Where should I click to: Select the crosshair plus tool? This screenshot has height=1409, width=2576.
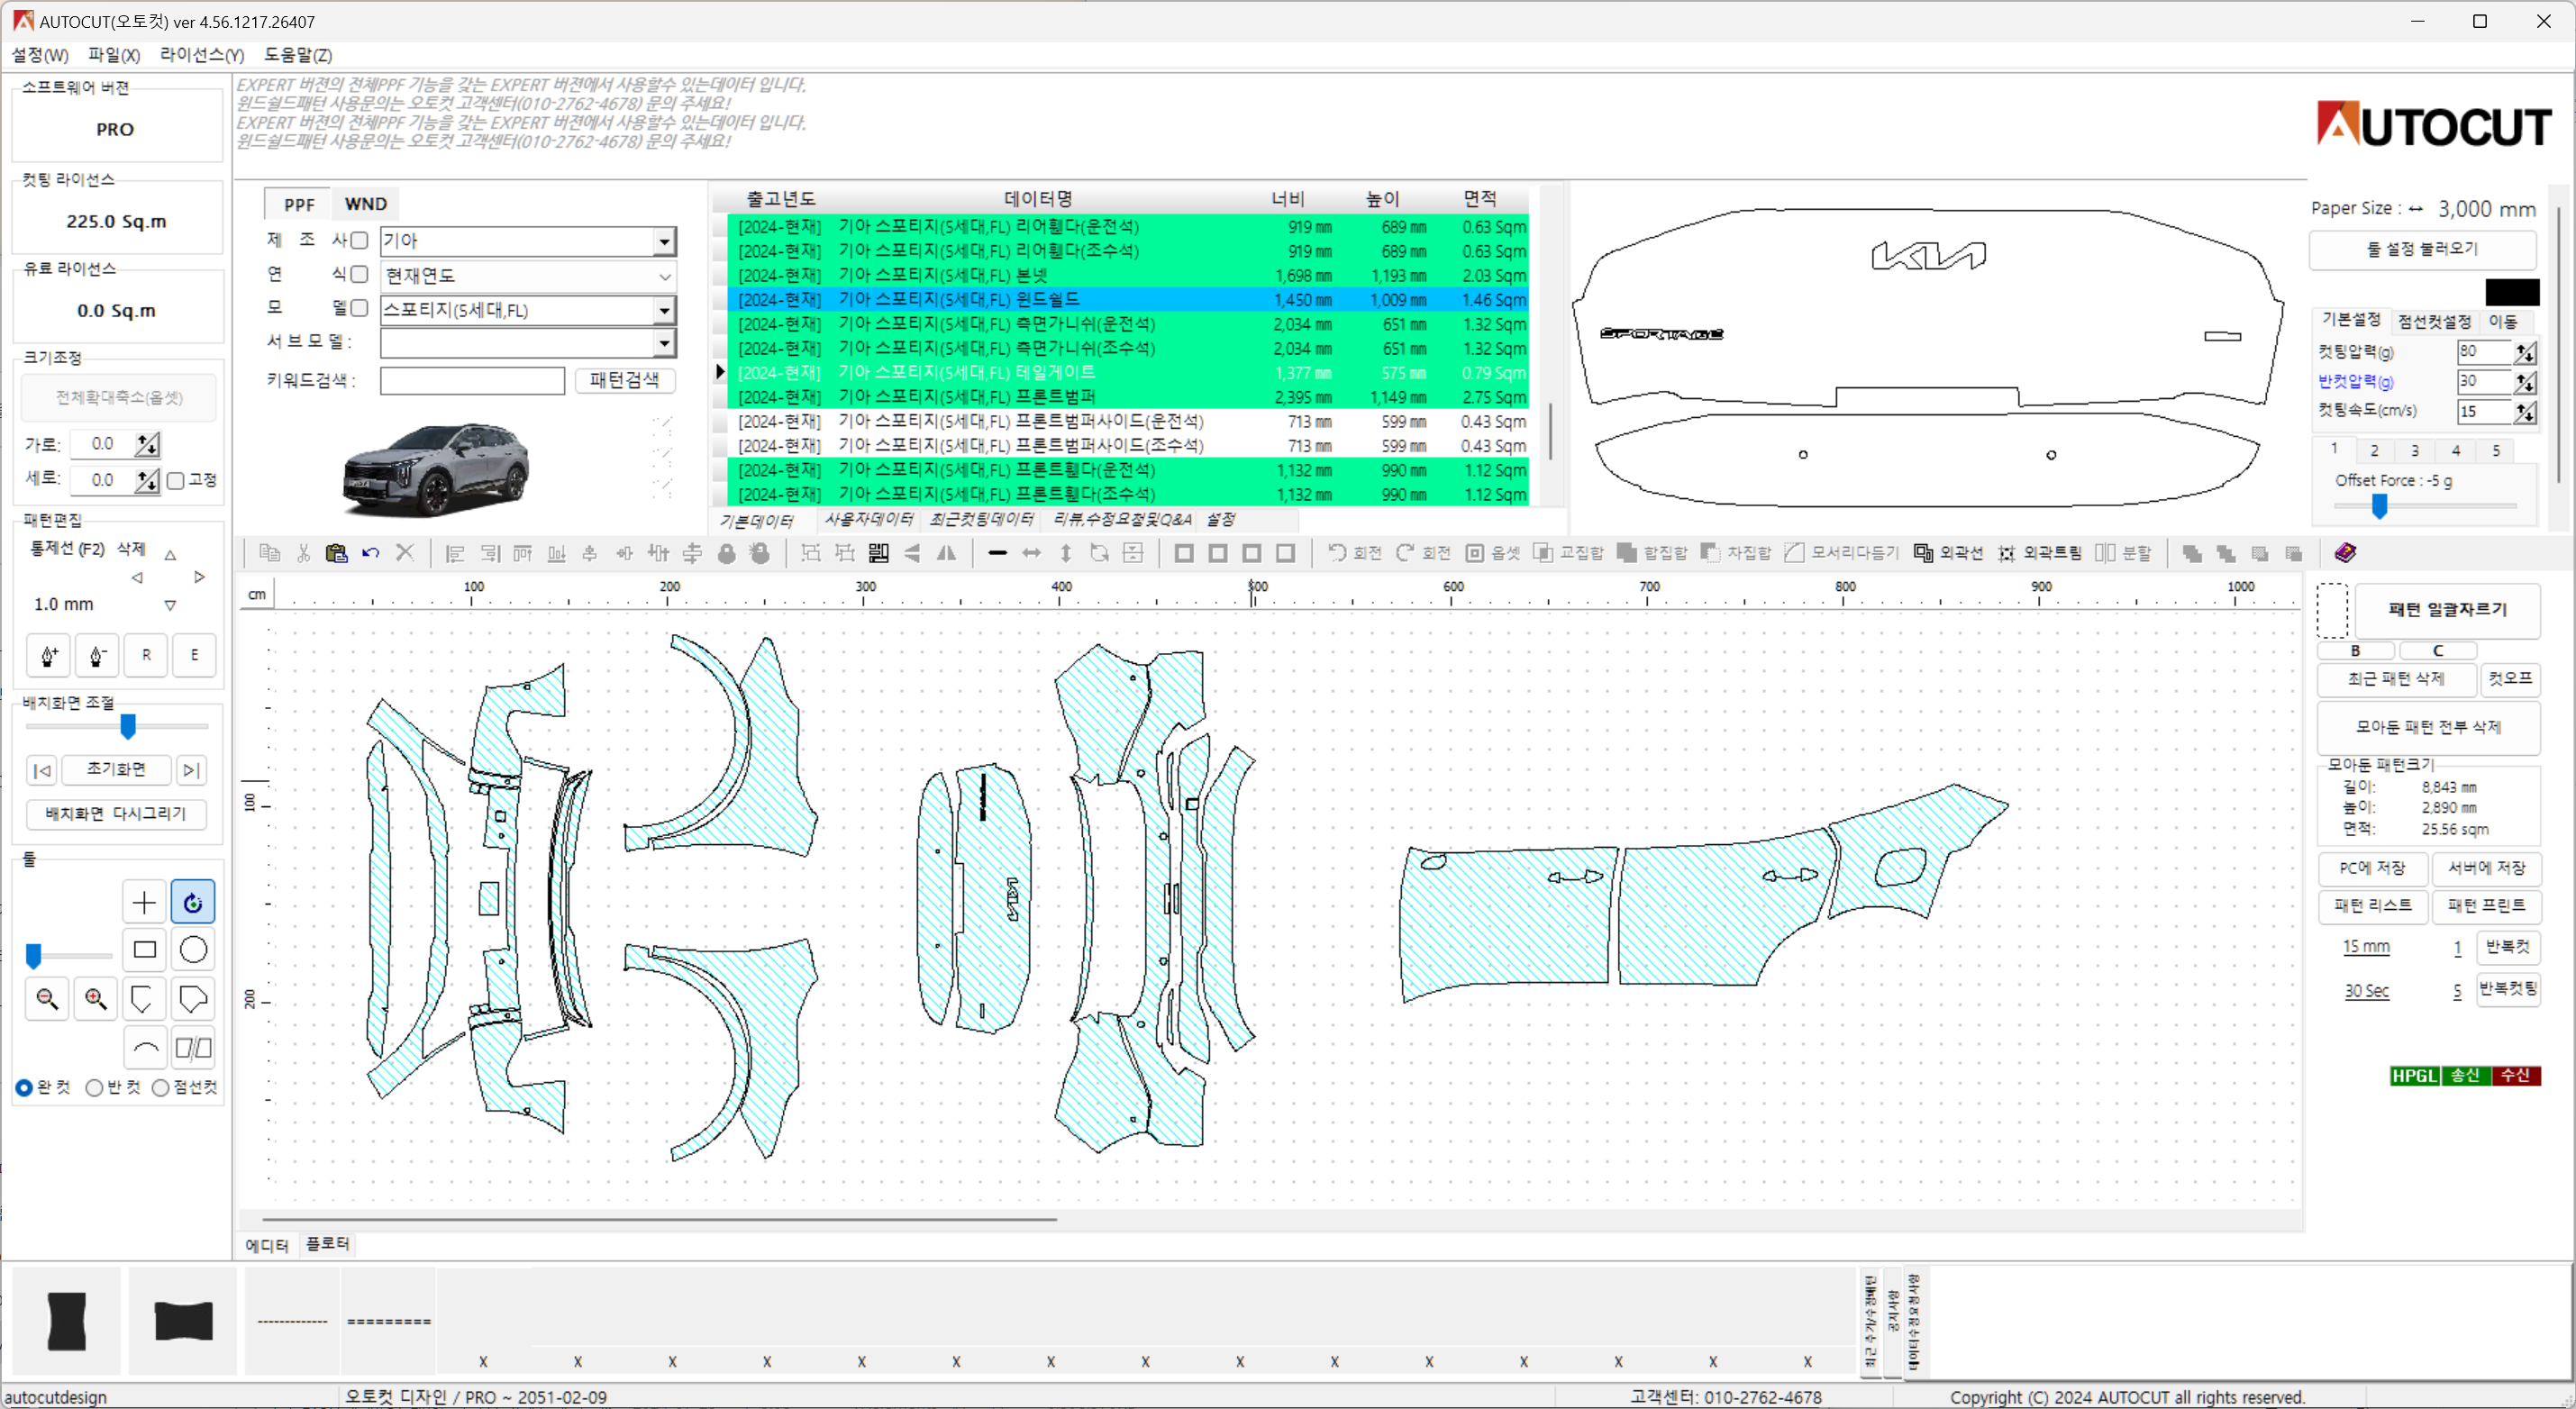(144, 903)
